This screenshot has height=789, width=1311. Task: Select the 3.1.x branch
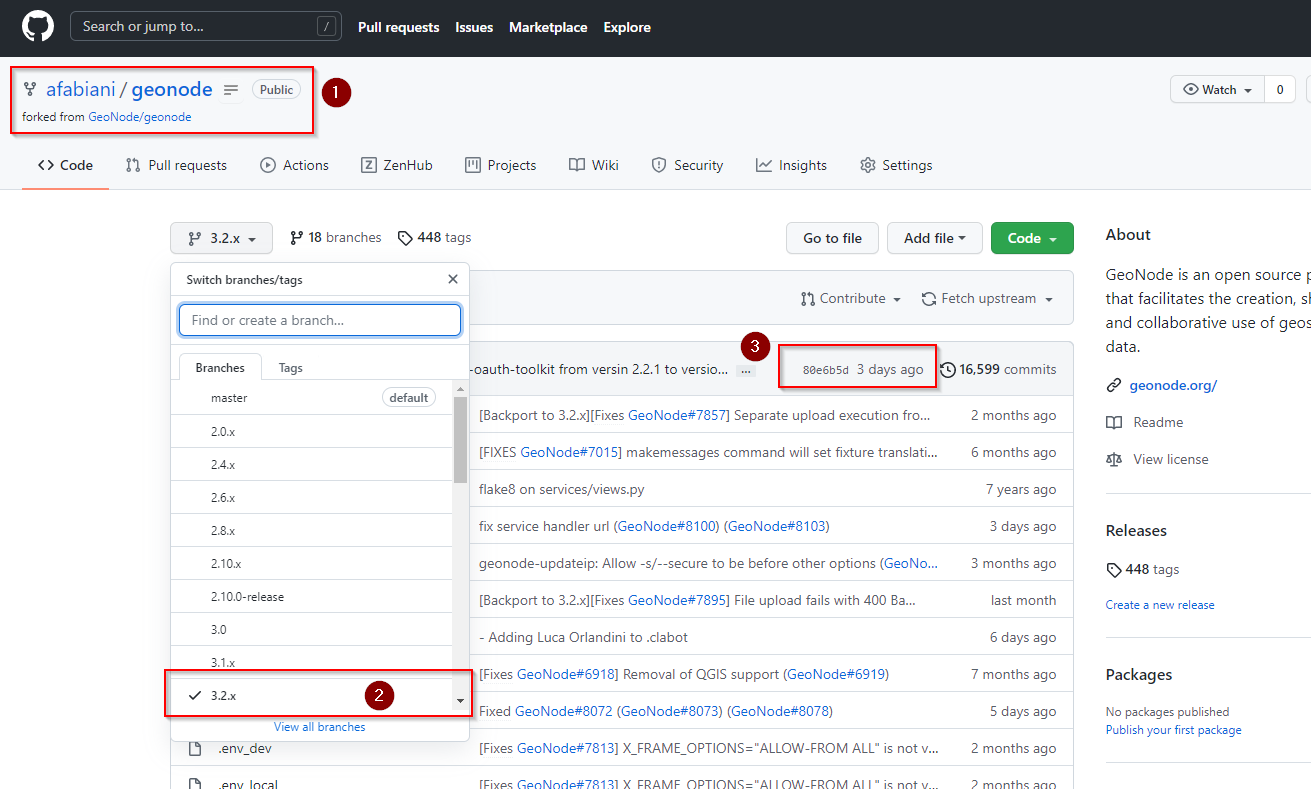pos(312,662)
